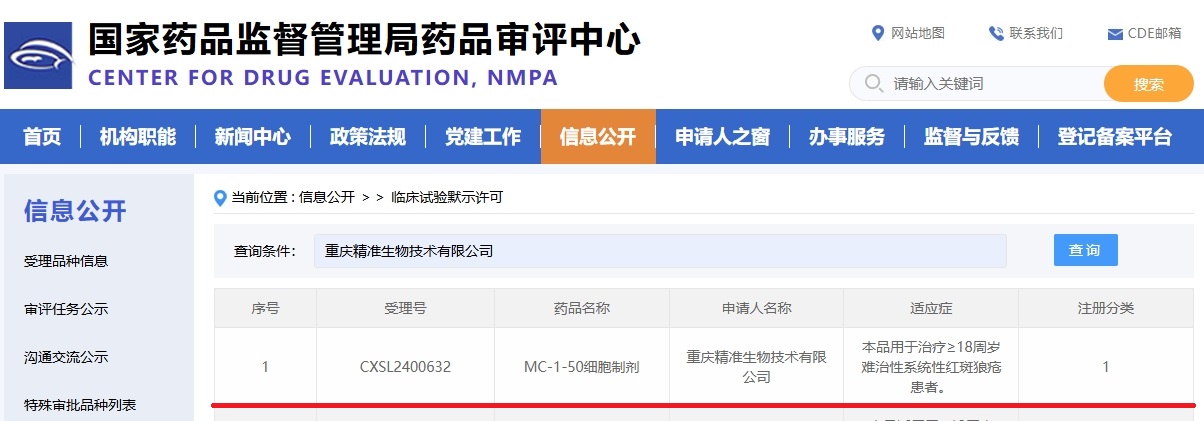Image resolution: width=1204 pixels, height=421 pixels.
Task: Open the 机构职能 menu item
Action: pos(138,137)
